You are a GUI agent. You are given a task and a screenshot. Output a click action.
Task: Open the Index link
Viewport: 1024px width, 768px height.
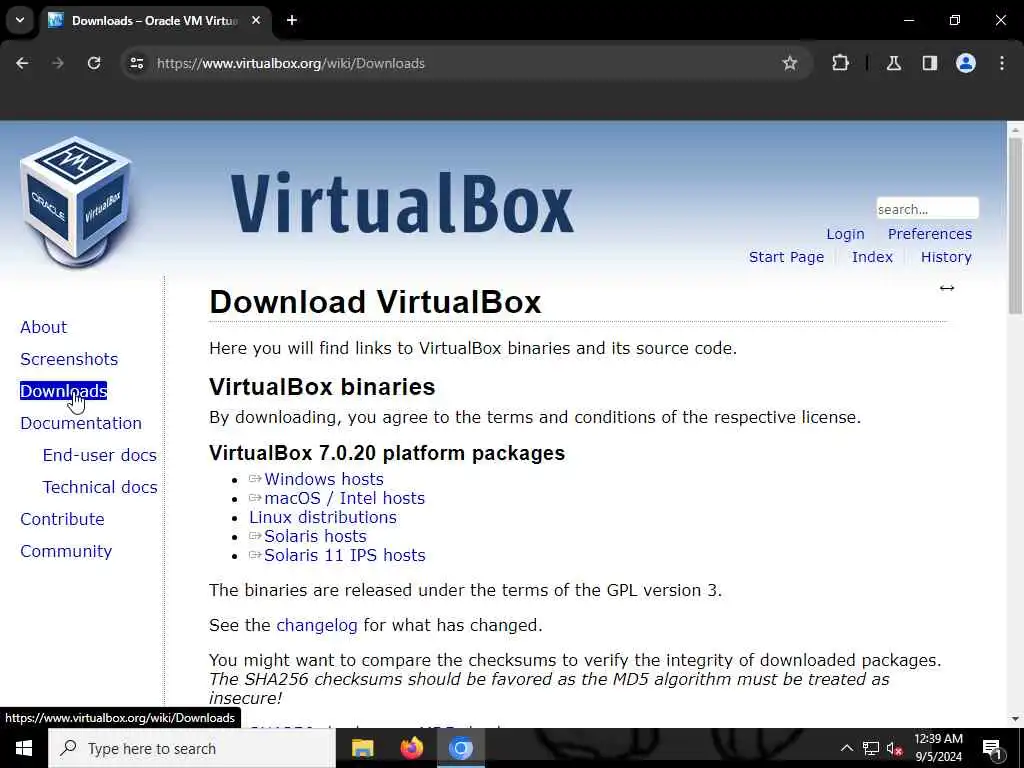[872, 257]
